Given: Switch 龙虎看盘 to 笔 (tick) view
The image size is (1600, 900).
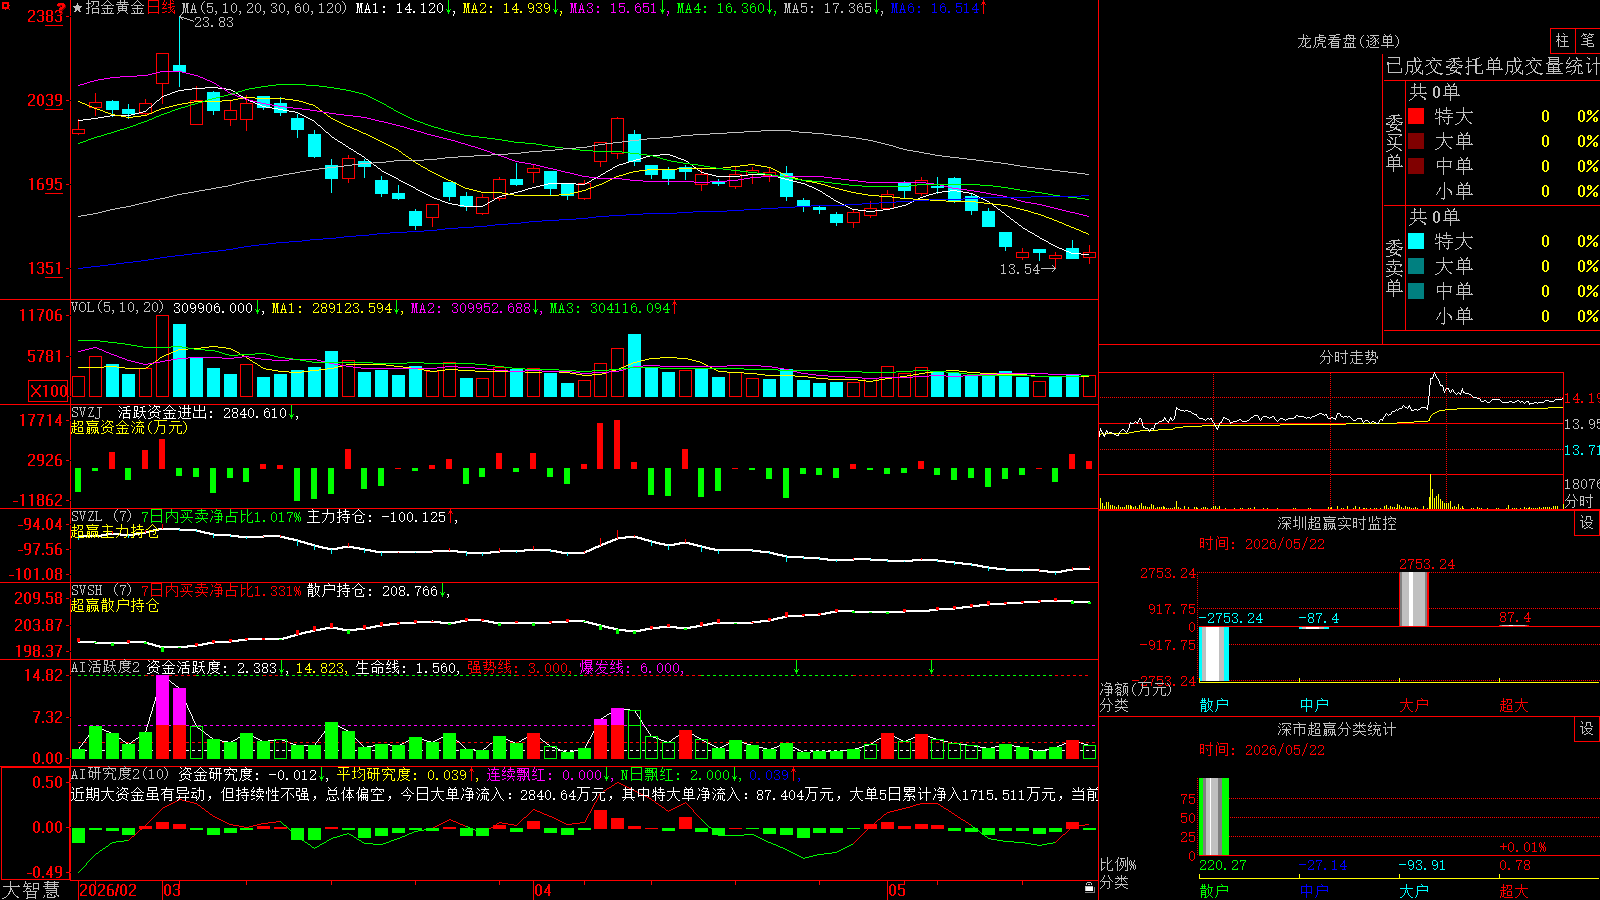Looking at the screenshot, I should 1587,41.
